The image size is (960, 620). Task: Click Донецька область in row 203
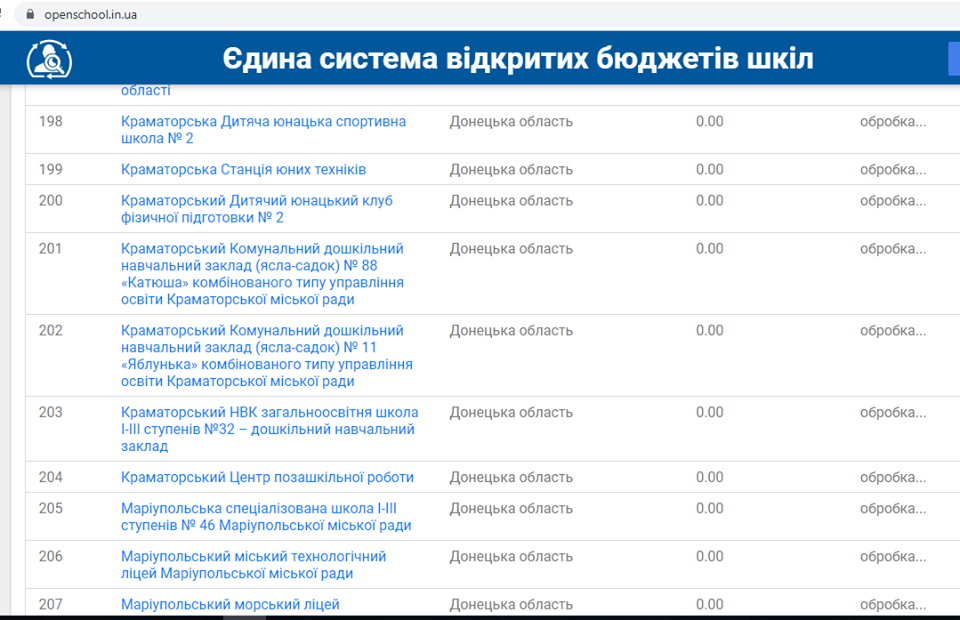[511, 412]
